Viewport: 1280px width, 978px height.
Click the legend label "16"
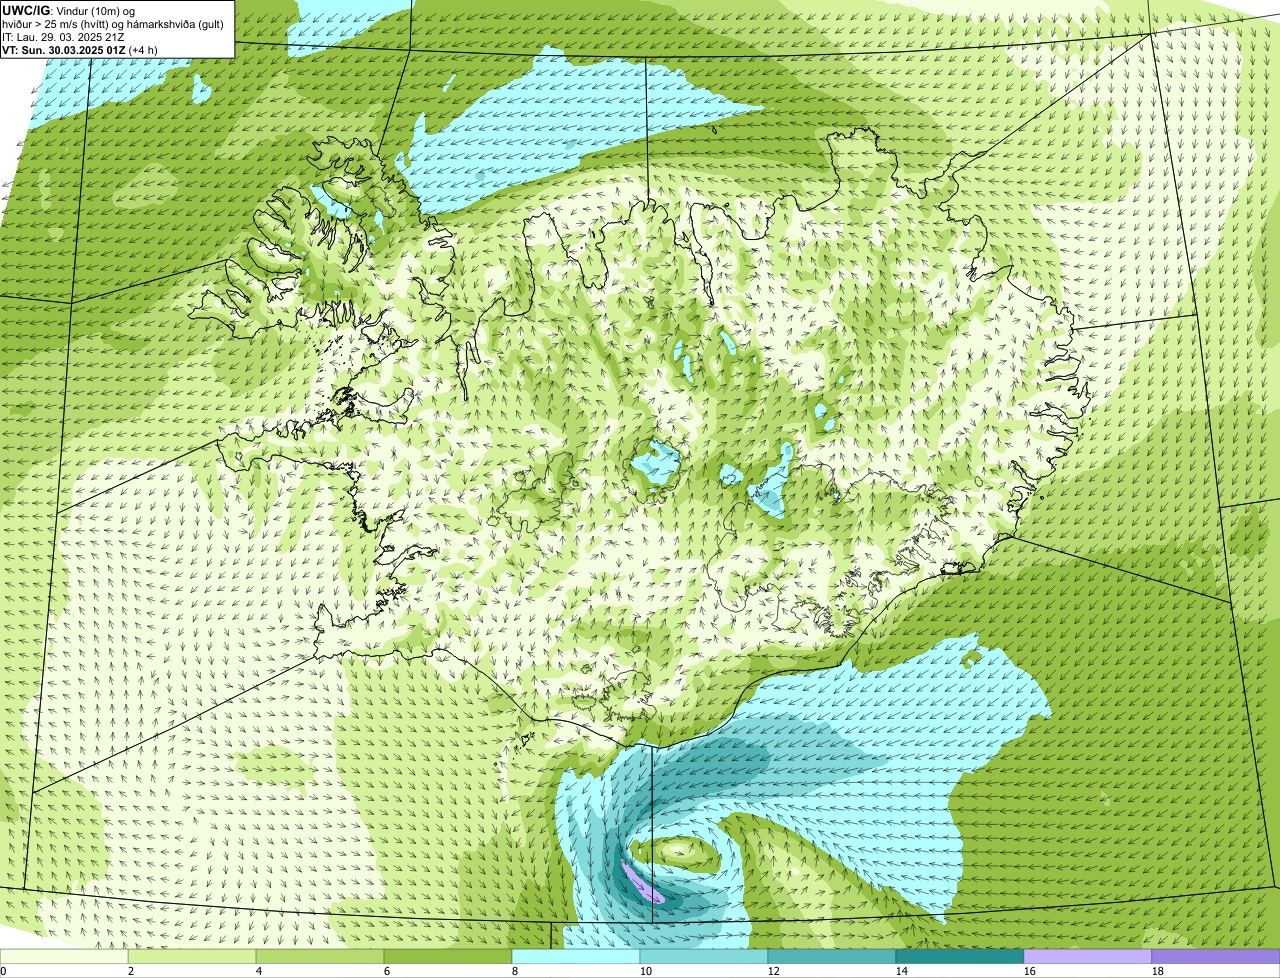point(1030,971)
